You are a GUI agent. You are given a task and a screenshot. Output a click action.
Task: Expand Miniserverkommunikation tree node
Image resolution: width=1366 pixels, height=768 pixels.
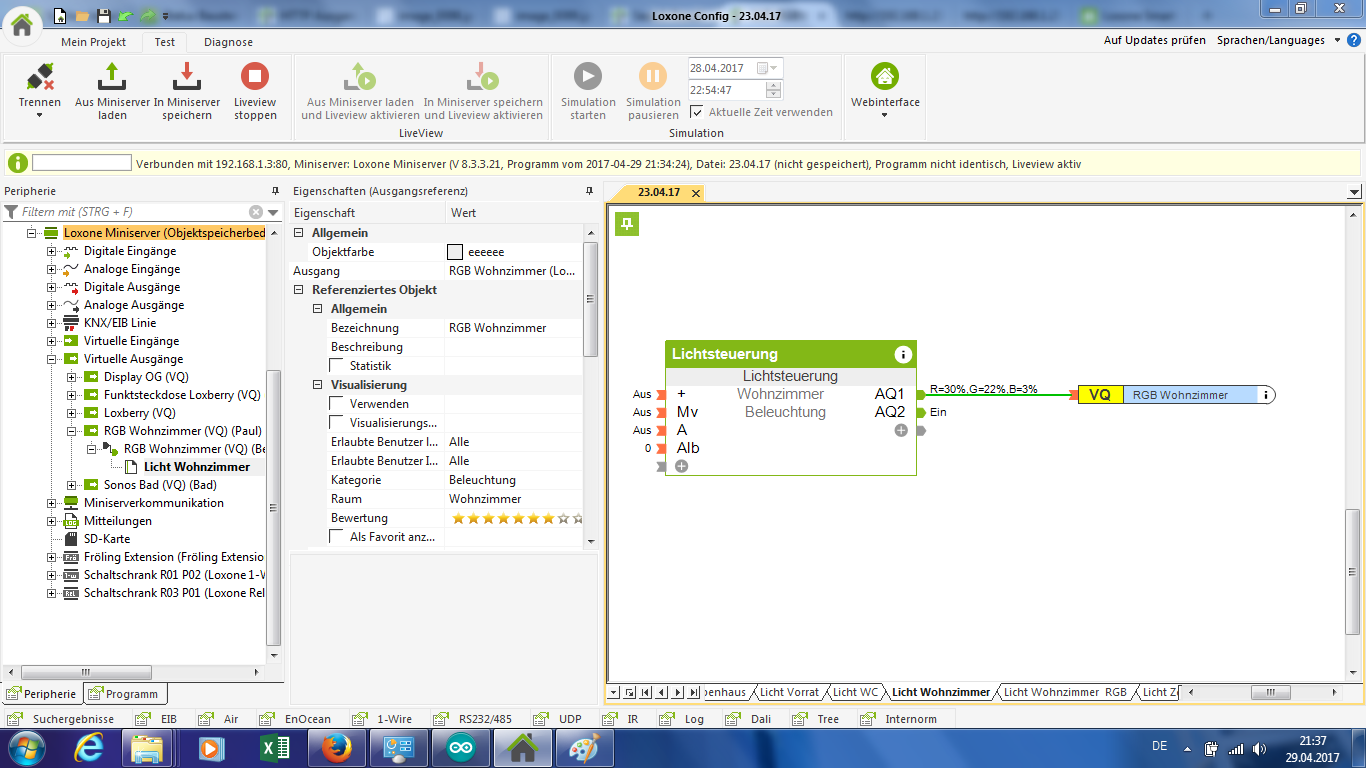[x=52, y=503]
